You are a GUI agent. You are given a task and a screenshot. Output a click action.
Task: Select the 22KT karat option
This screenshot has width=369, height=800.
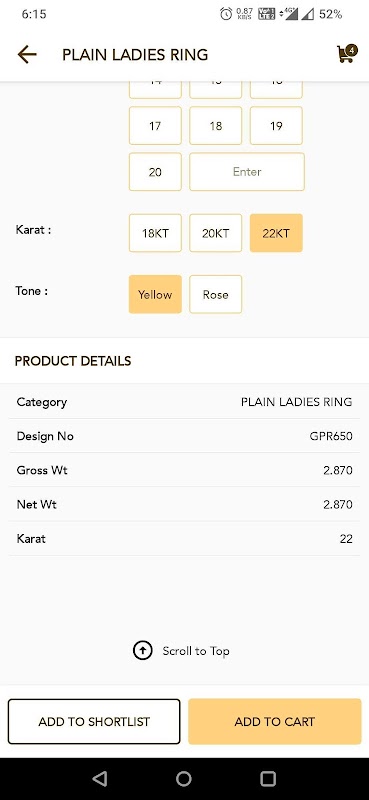[x=276, y=233]
